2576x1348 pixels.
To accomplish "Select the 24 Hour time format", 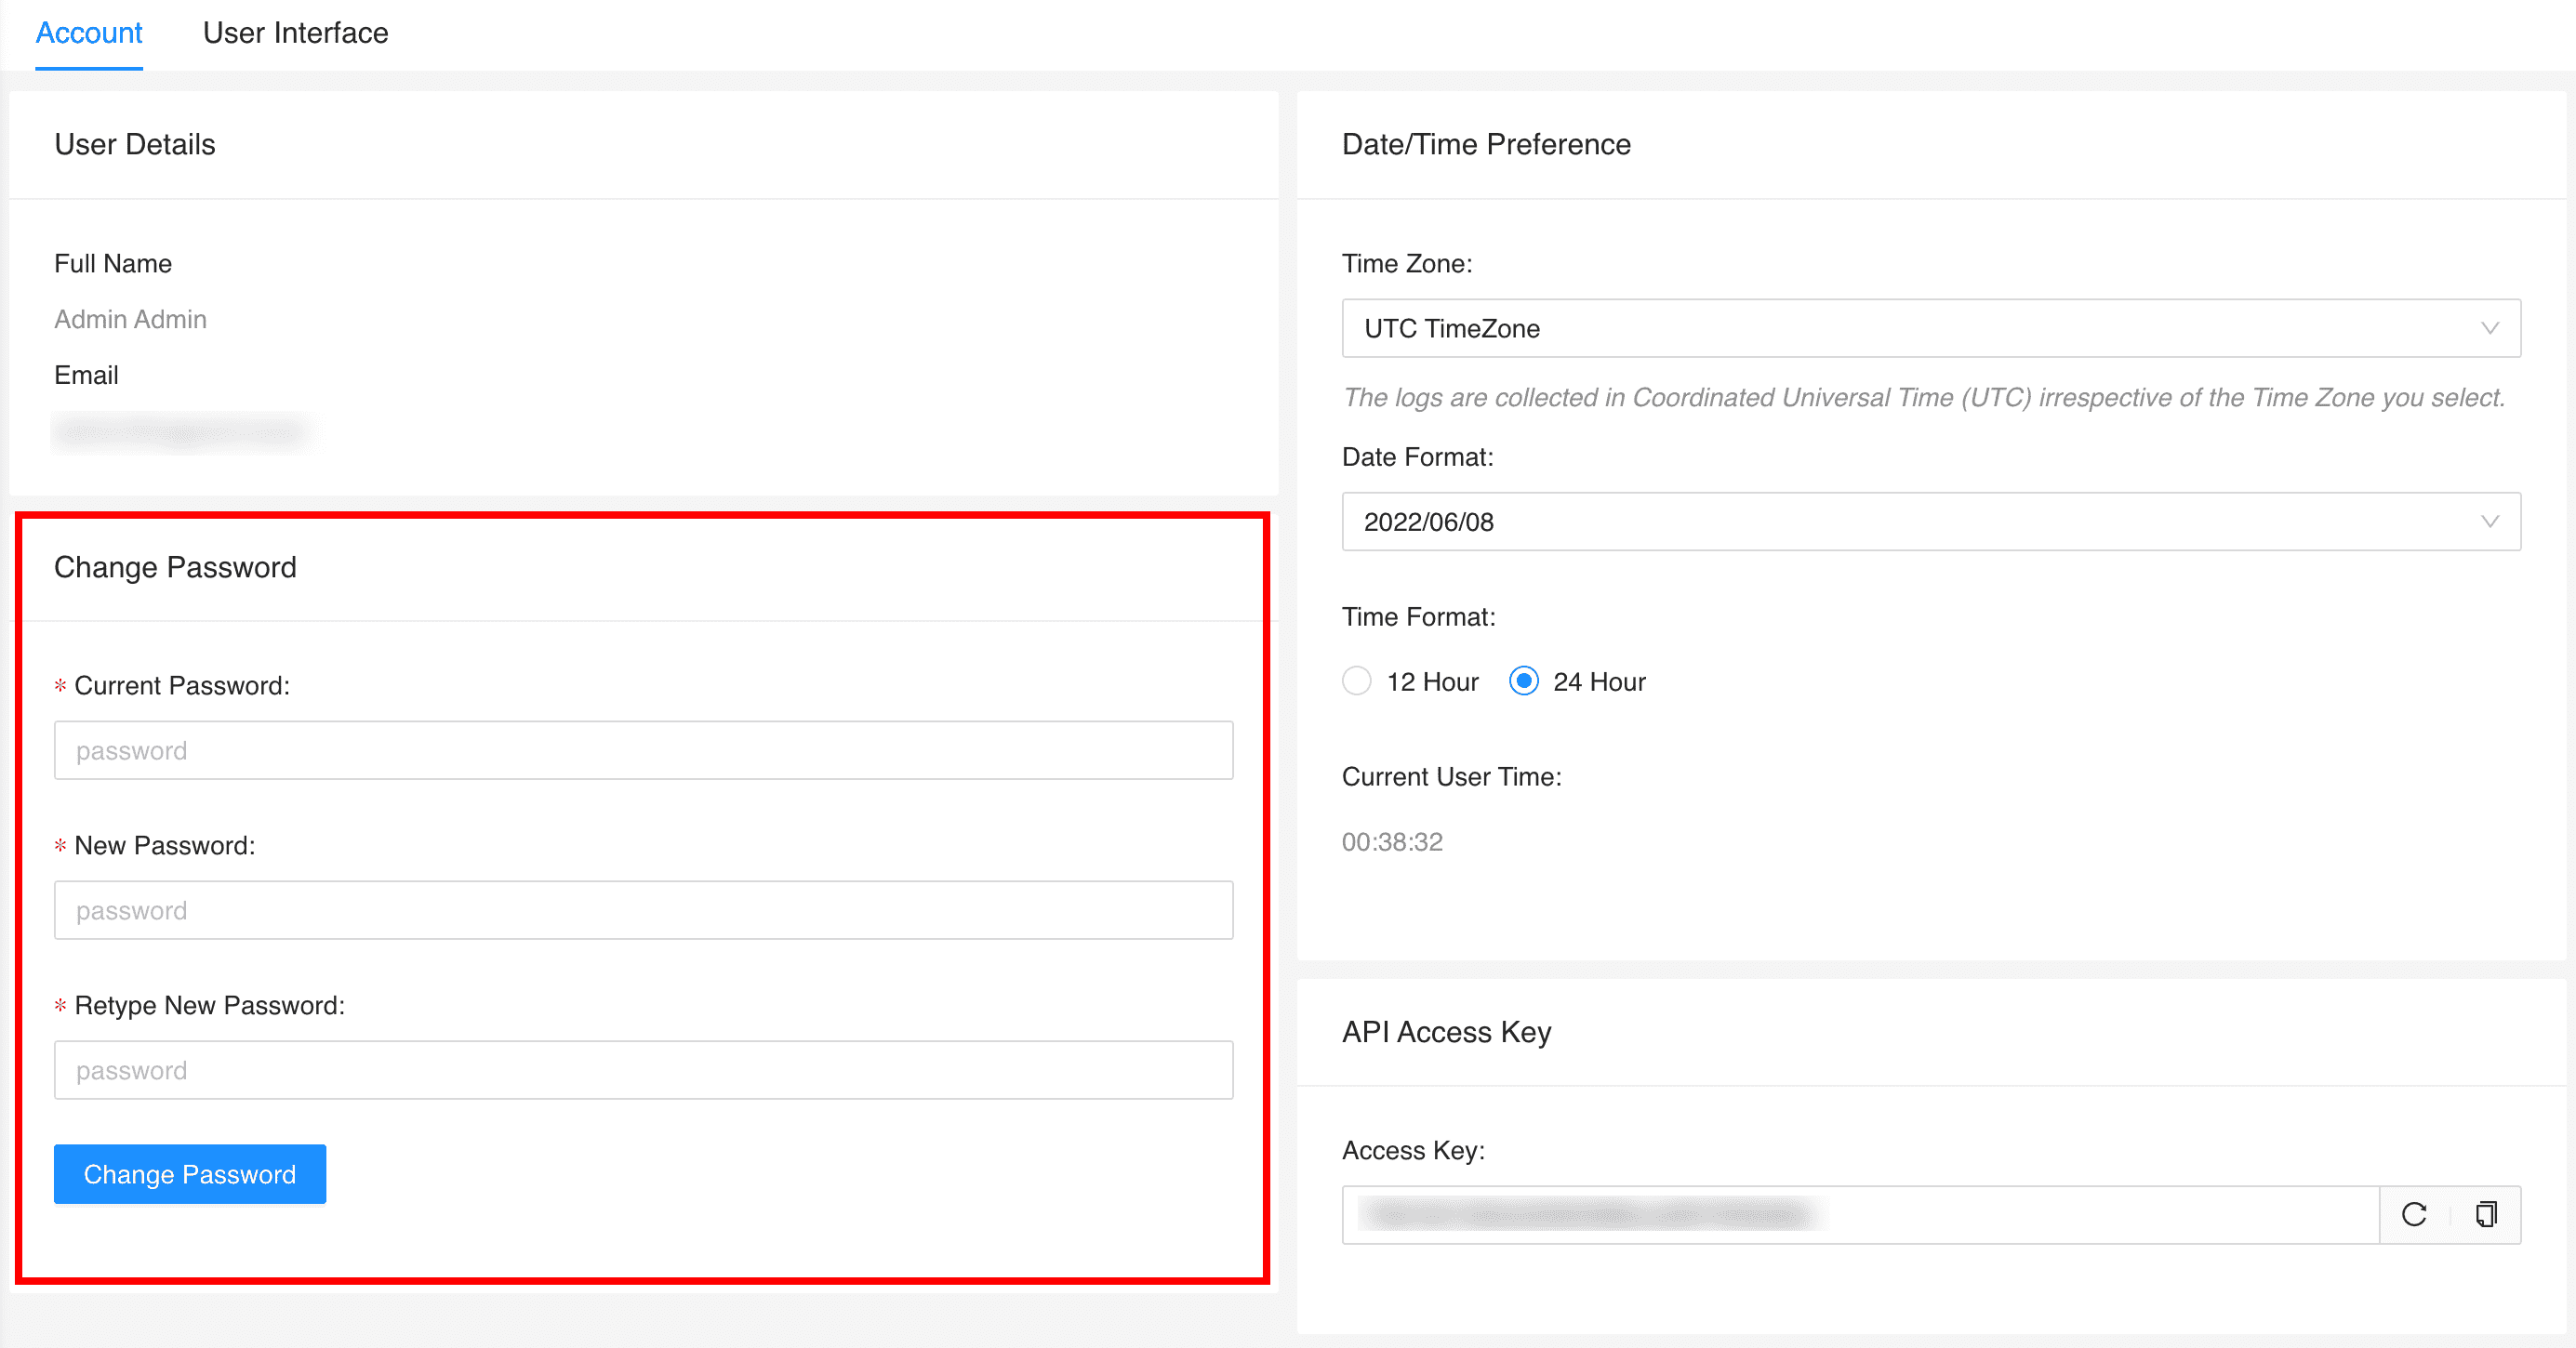I will 1522,681.
